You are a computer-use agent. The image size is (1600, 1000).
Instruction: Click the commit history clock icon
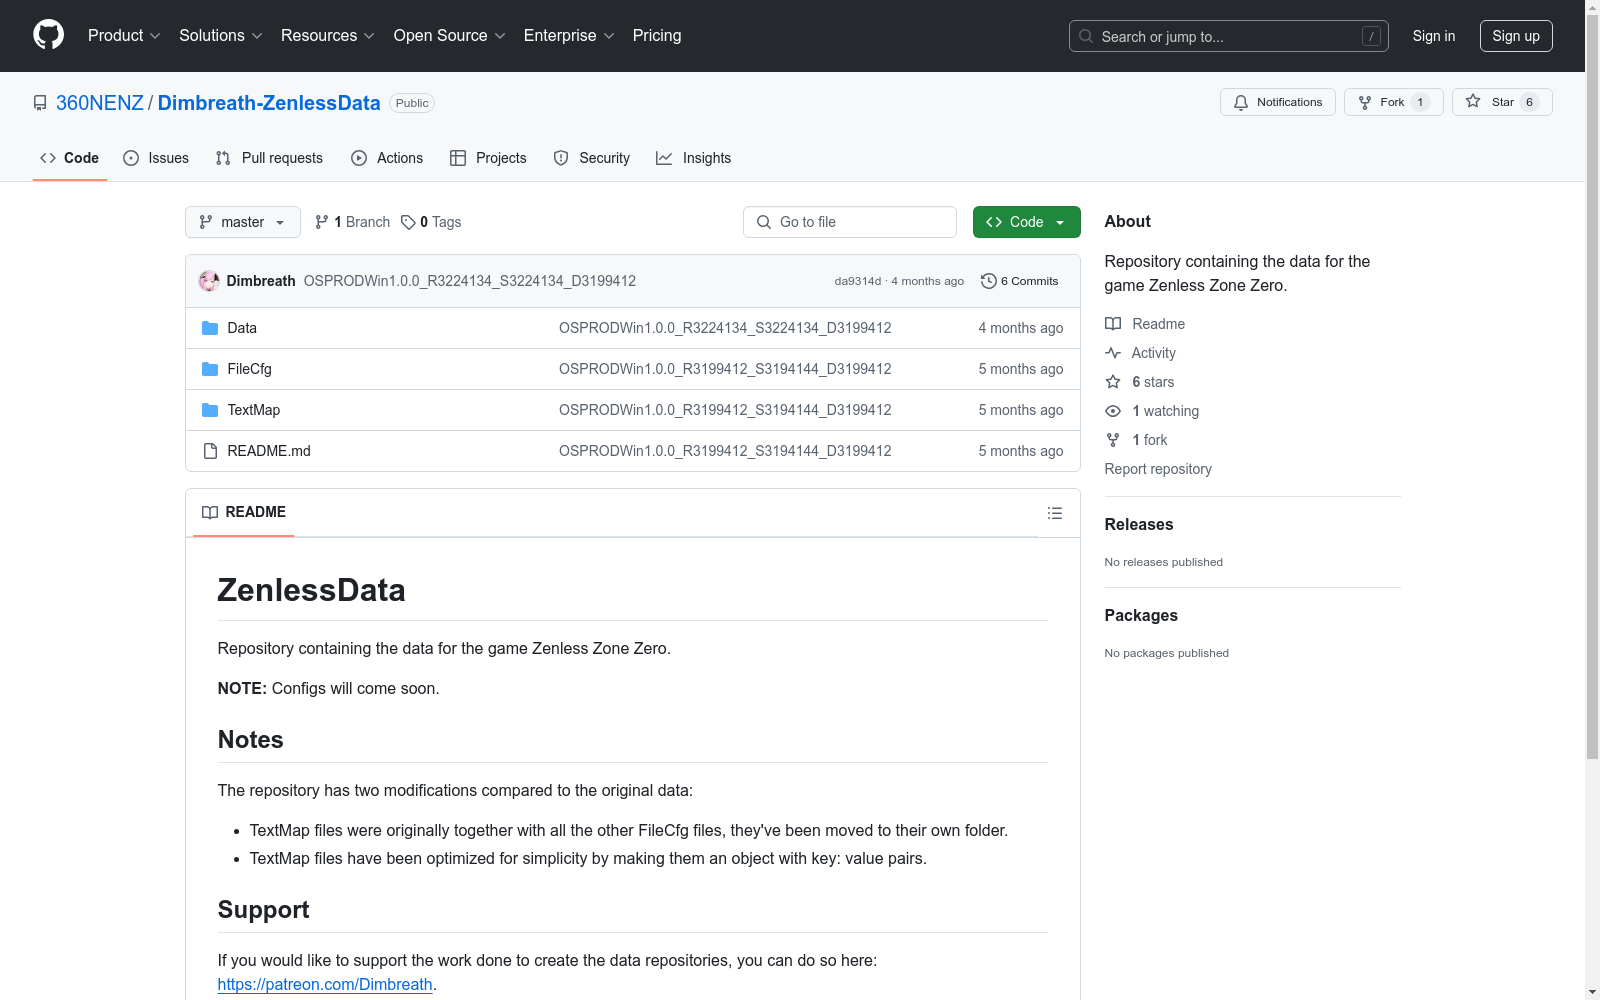coord(989,281)
